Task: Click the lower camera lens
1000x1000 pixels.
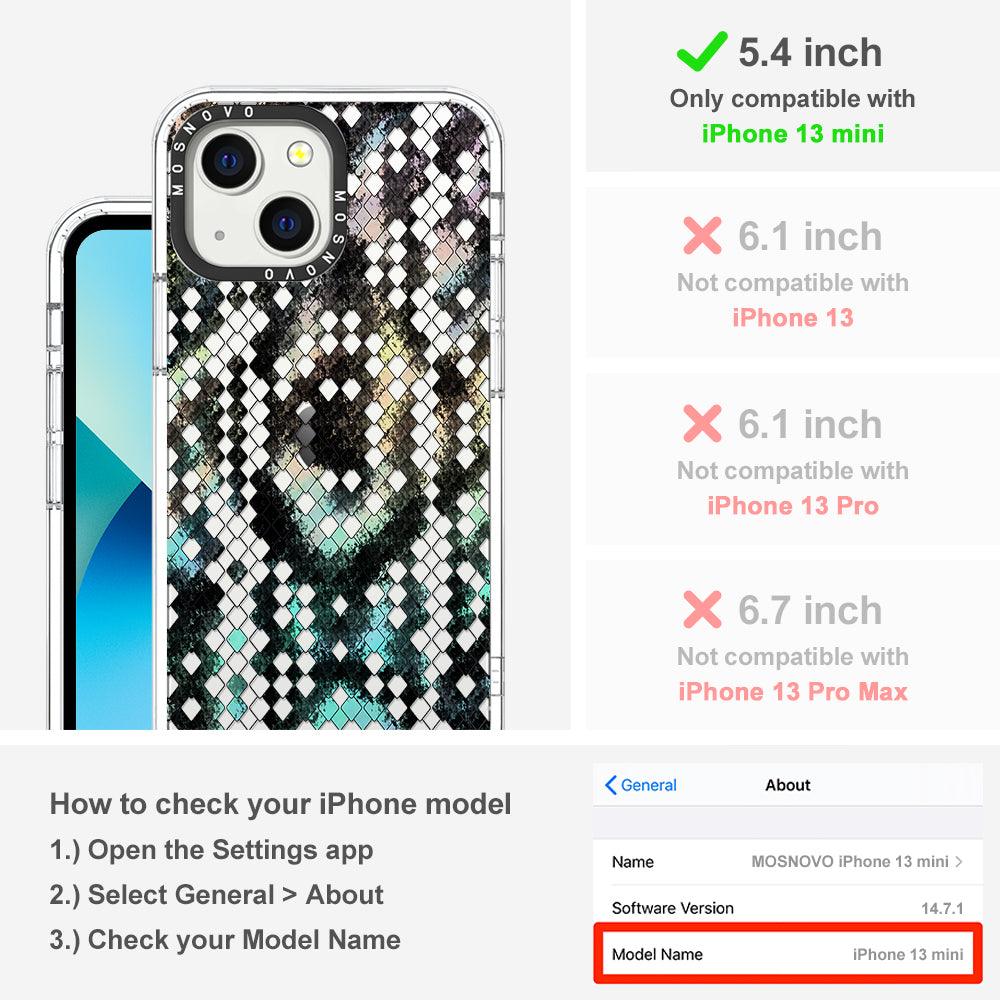Action: pyautogui.click(x=287, y=224)
